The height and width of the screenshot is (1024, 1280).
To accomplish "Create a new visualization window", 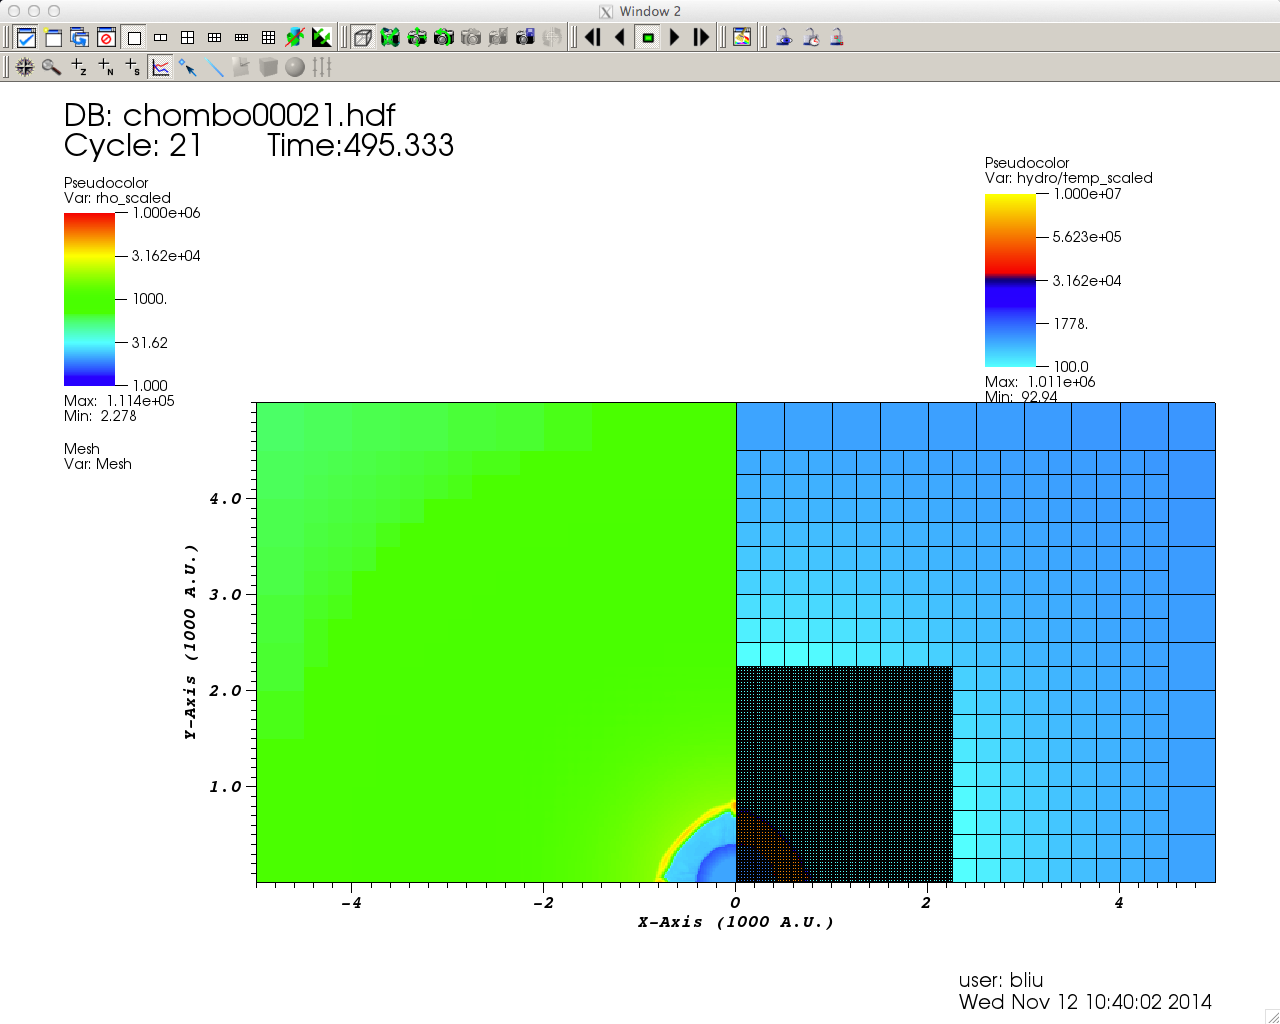I will pyautogui.click(x=53, y=38).
